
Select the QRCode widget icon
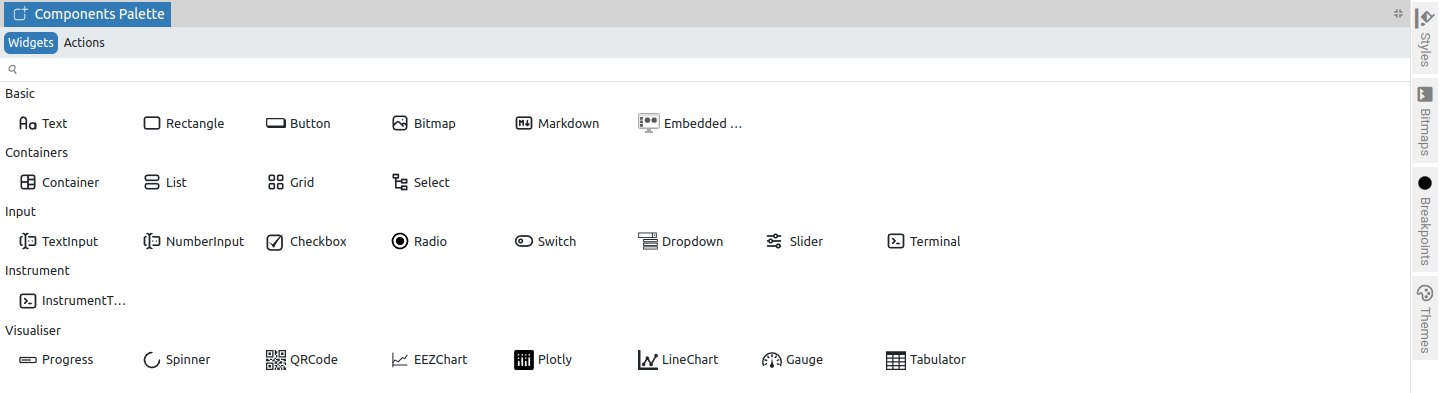(276, 360)
